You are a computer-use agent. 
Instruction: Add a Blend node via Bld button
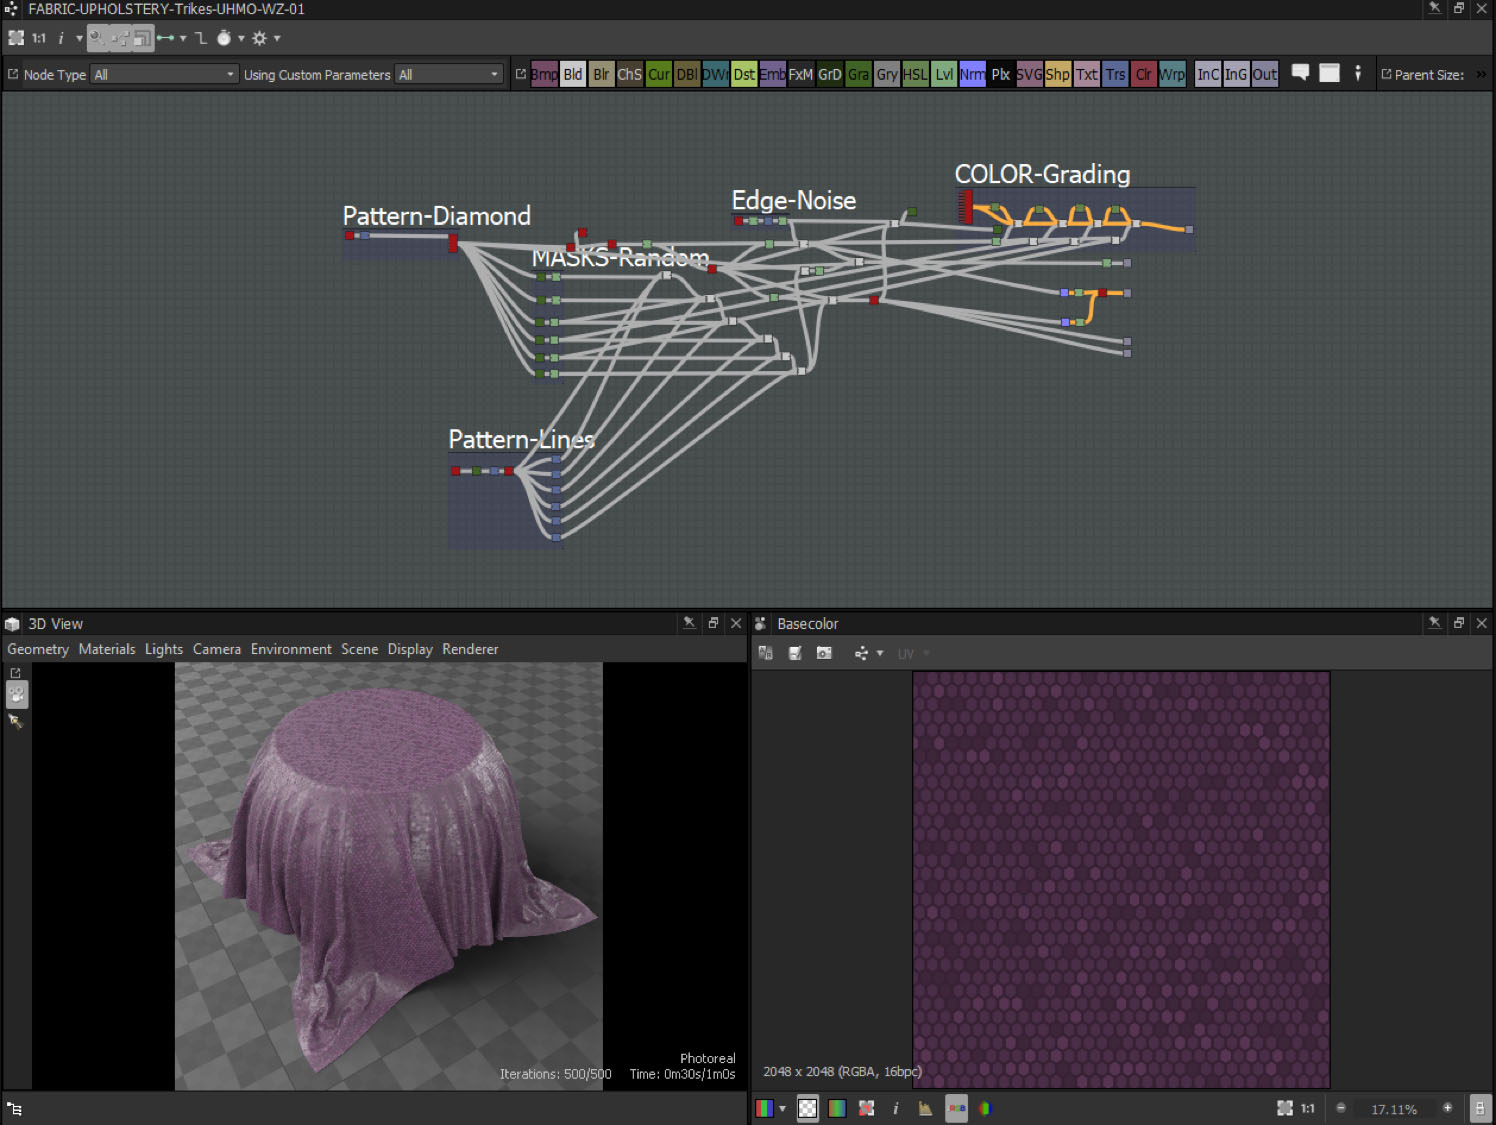tap(572, 74)
